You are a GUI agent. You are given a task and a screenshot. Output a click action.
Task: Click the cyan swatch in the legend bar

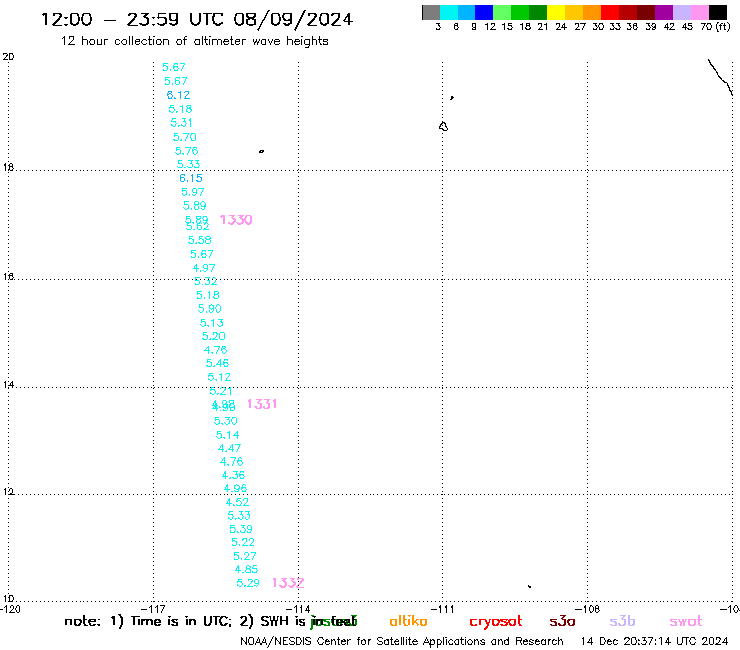[449, 12]
